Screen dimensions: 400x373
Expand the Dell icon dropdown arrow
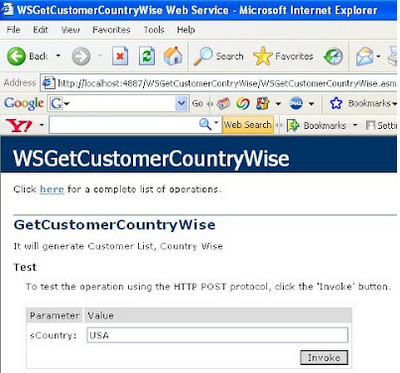tap(311, 104)
